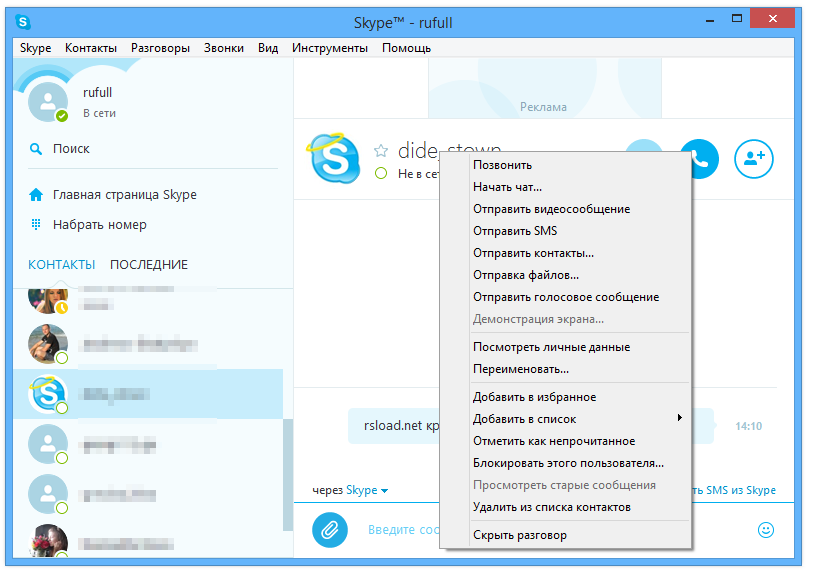Image resolution: width=814 pixels, height=580 pixels.
Task: Click the rufull profile name
Action: click(98, 92)
